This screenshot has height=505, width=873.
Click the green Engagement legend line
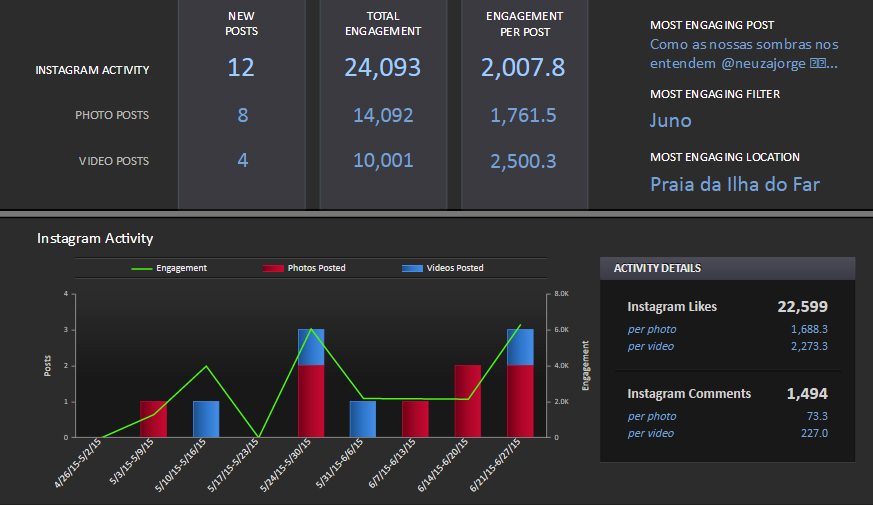[142, 268]
